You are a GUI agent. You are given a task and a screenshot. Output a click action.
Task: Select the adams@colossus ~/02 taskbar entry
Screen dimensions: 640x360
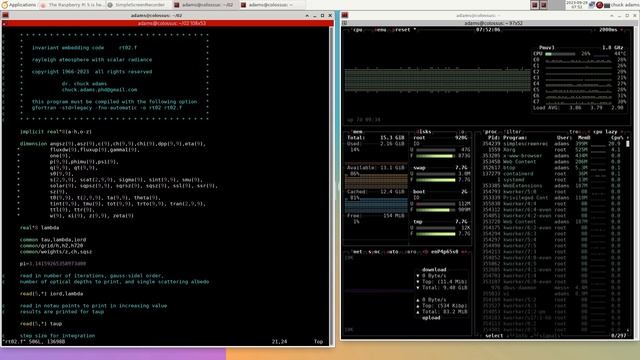click(204, 5)
